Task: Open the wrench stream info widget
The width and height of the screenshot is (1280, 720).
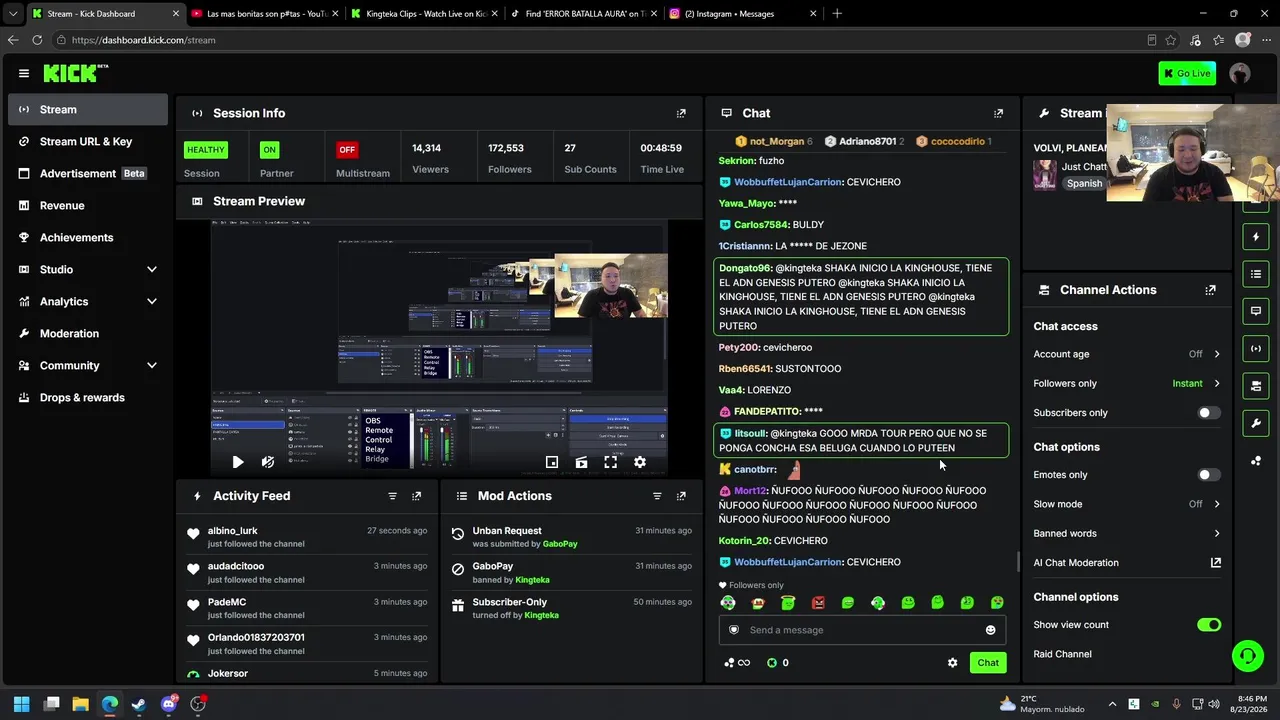Action: click(1256, 424)
